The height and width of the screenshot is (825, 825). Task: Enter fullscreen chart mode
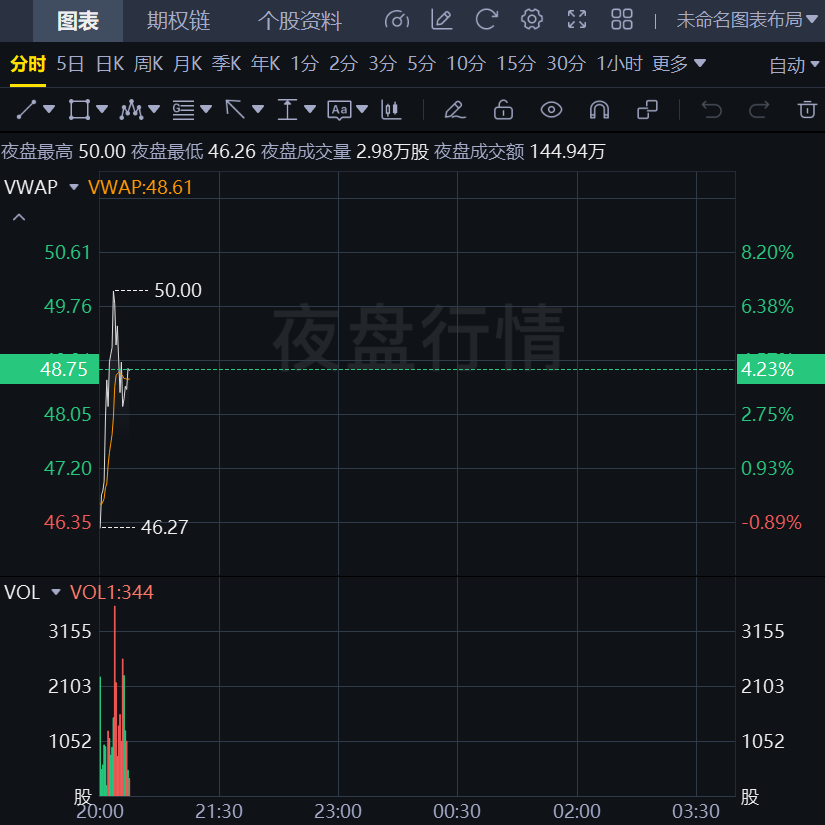click(577, 20)
